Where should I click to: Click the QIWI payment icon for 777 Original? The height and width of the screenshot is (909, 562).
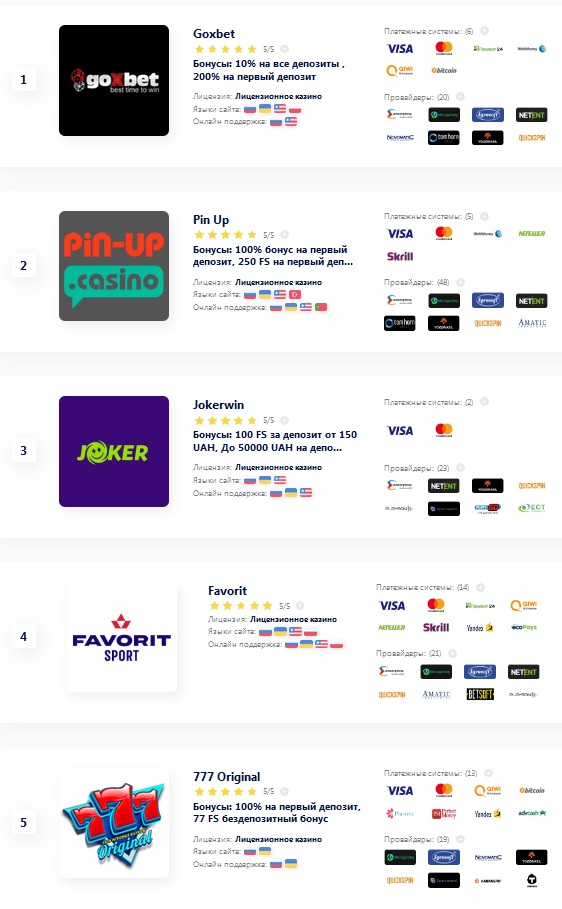coord(488,790)
